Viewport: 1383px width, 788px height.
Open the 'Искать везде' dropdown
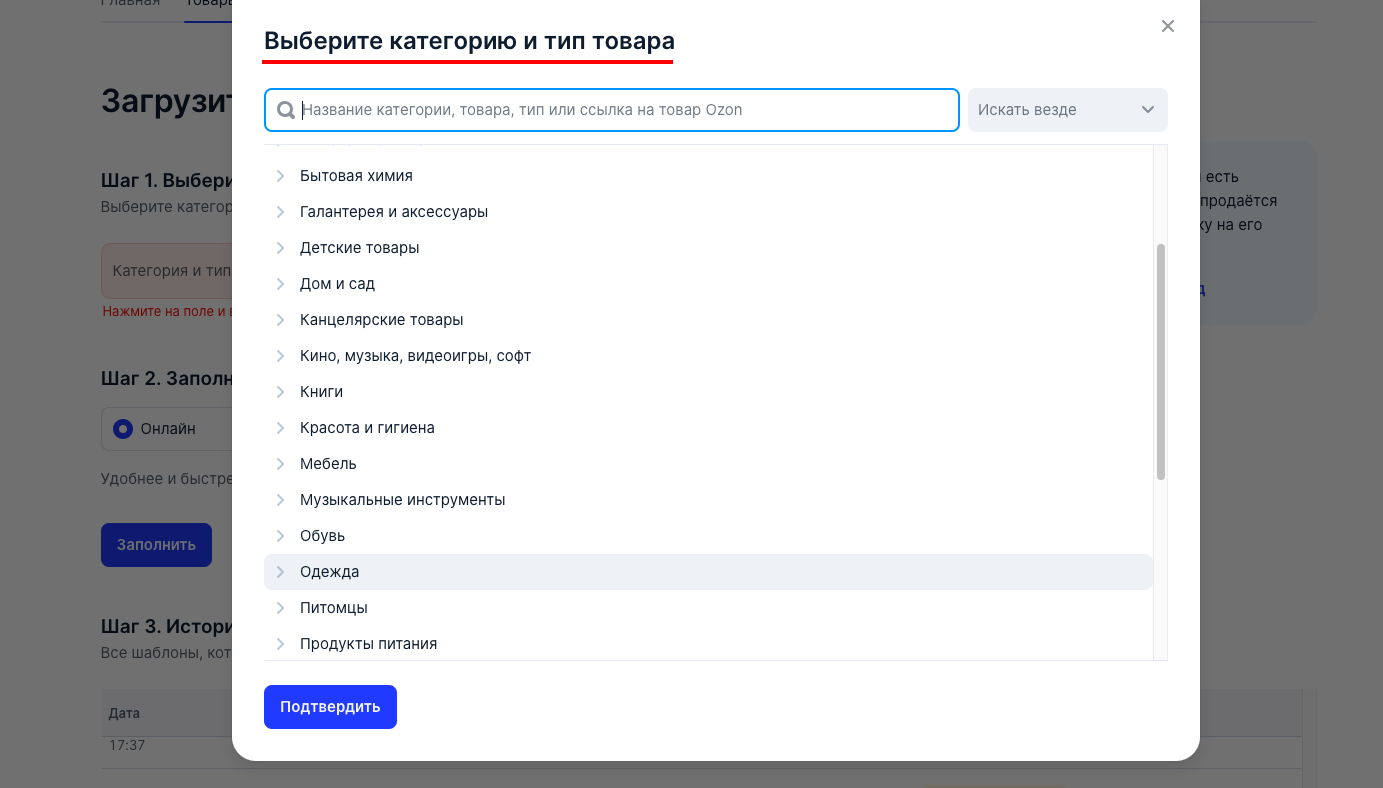(x=1067, y=110)
